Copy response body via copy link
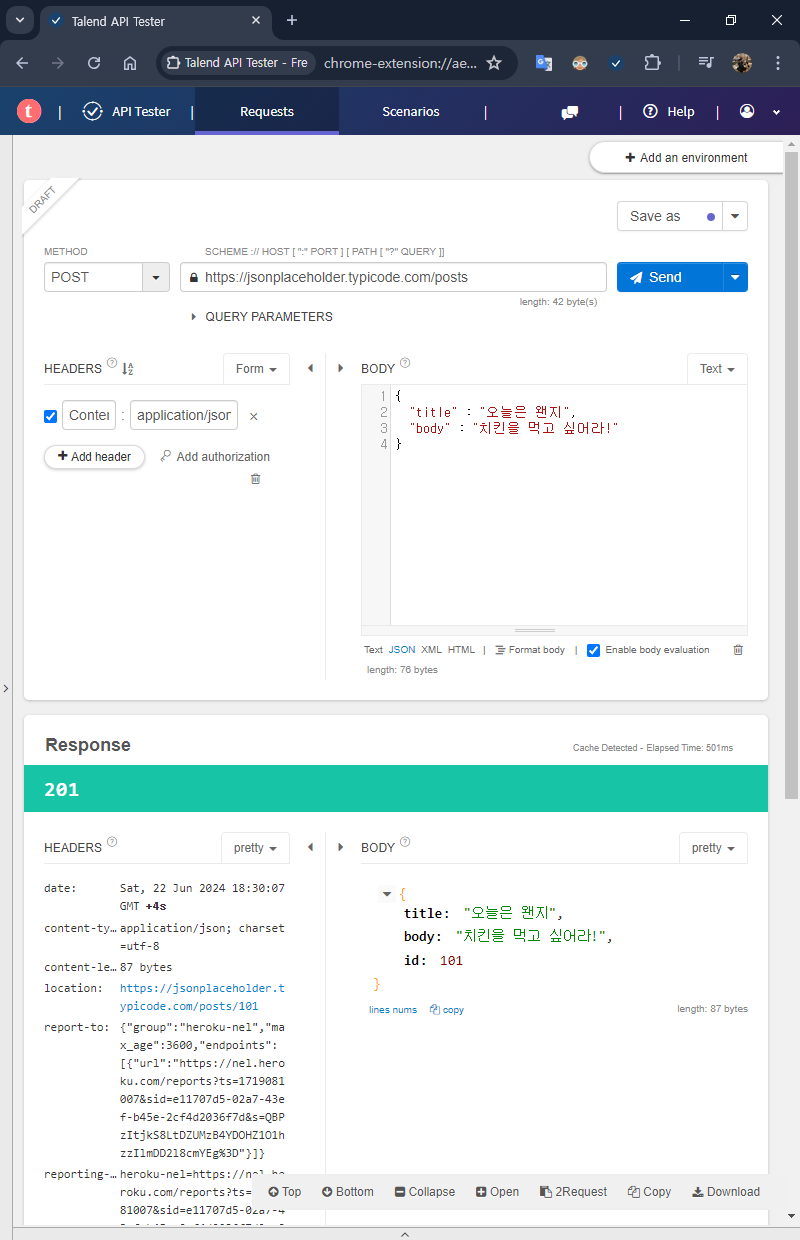The height and width of the screenshot is (1240, 800). tap(447, 1010)
